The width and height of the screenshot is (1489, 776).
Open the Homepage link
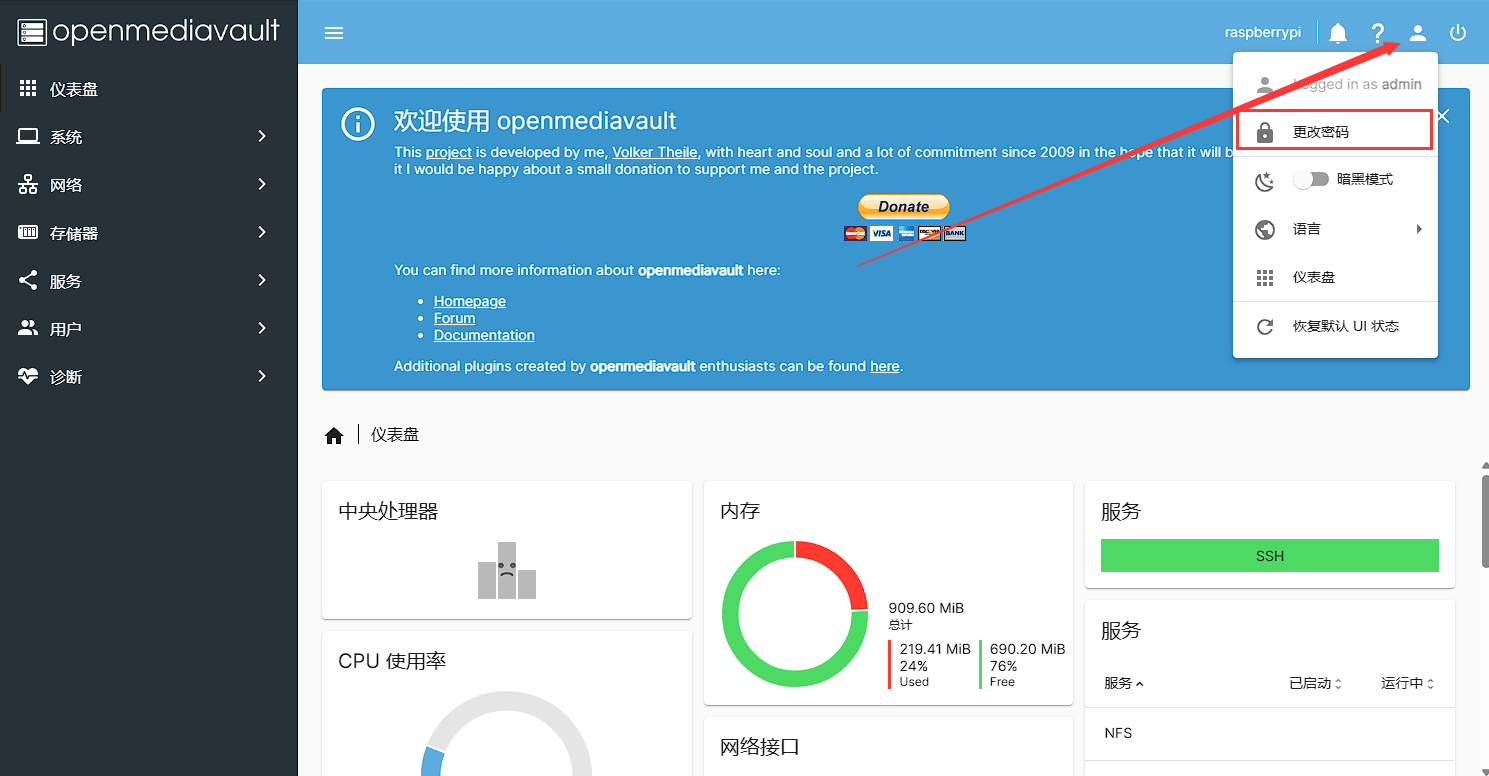(x=470, y=301)
